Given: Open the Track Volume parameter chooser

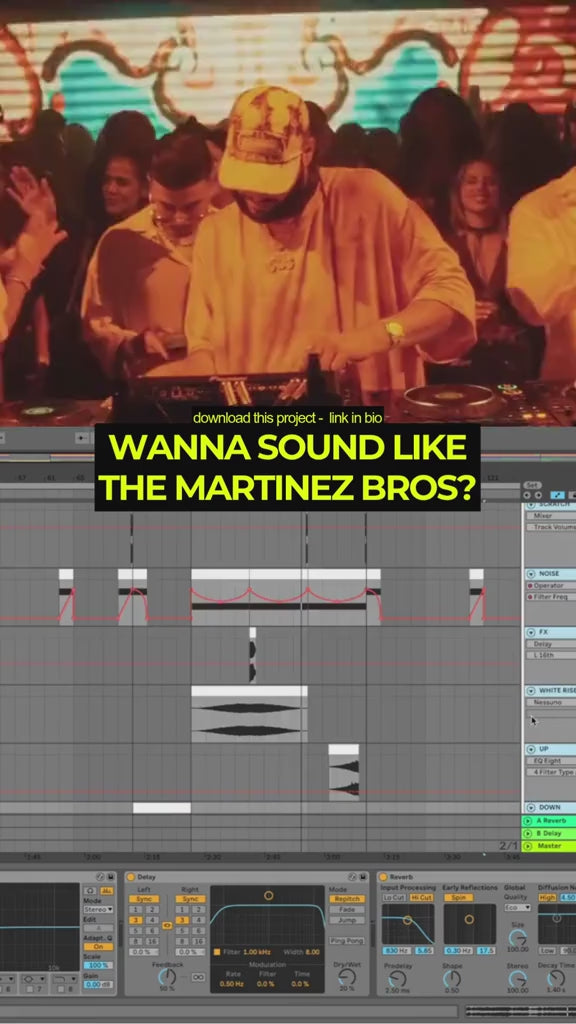Looking at the screenshot, I should 551,526.
